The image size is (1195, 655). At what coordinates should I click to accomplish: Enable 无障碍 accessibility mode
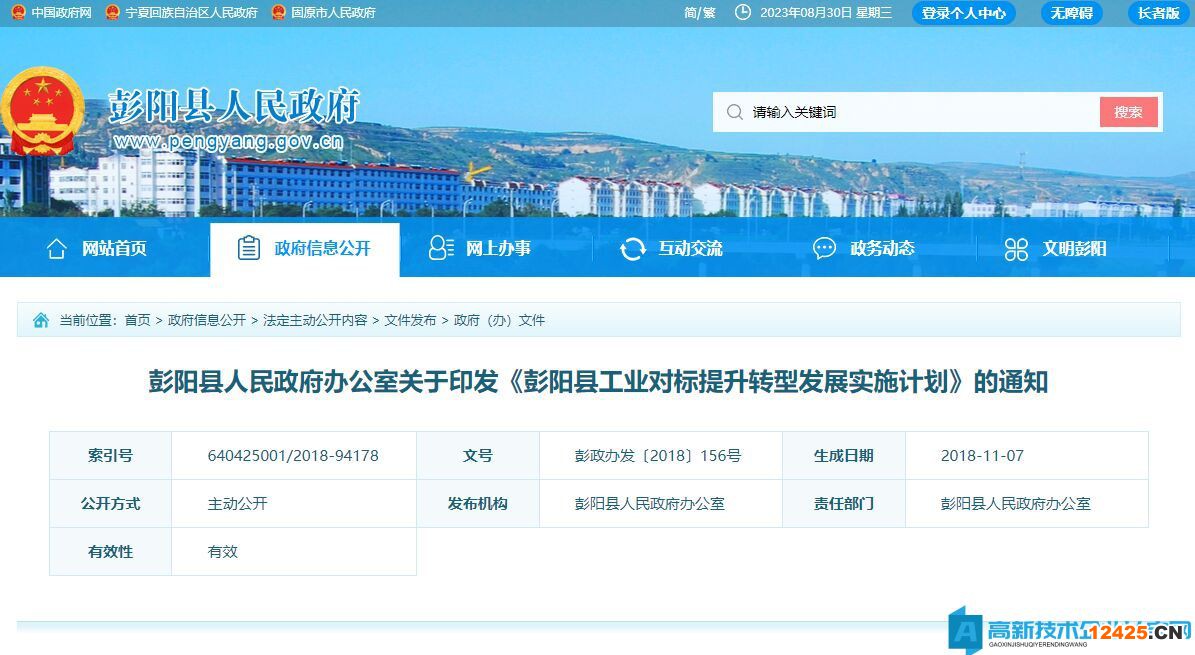pos(1071,13)
